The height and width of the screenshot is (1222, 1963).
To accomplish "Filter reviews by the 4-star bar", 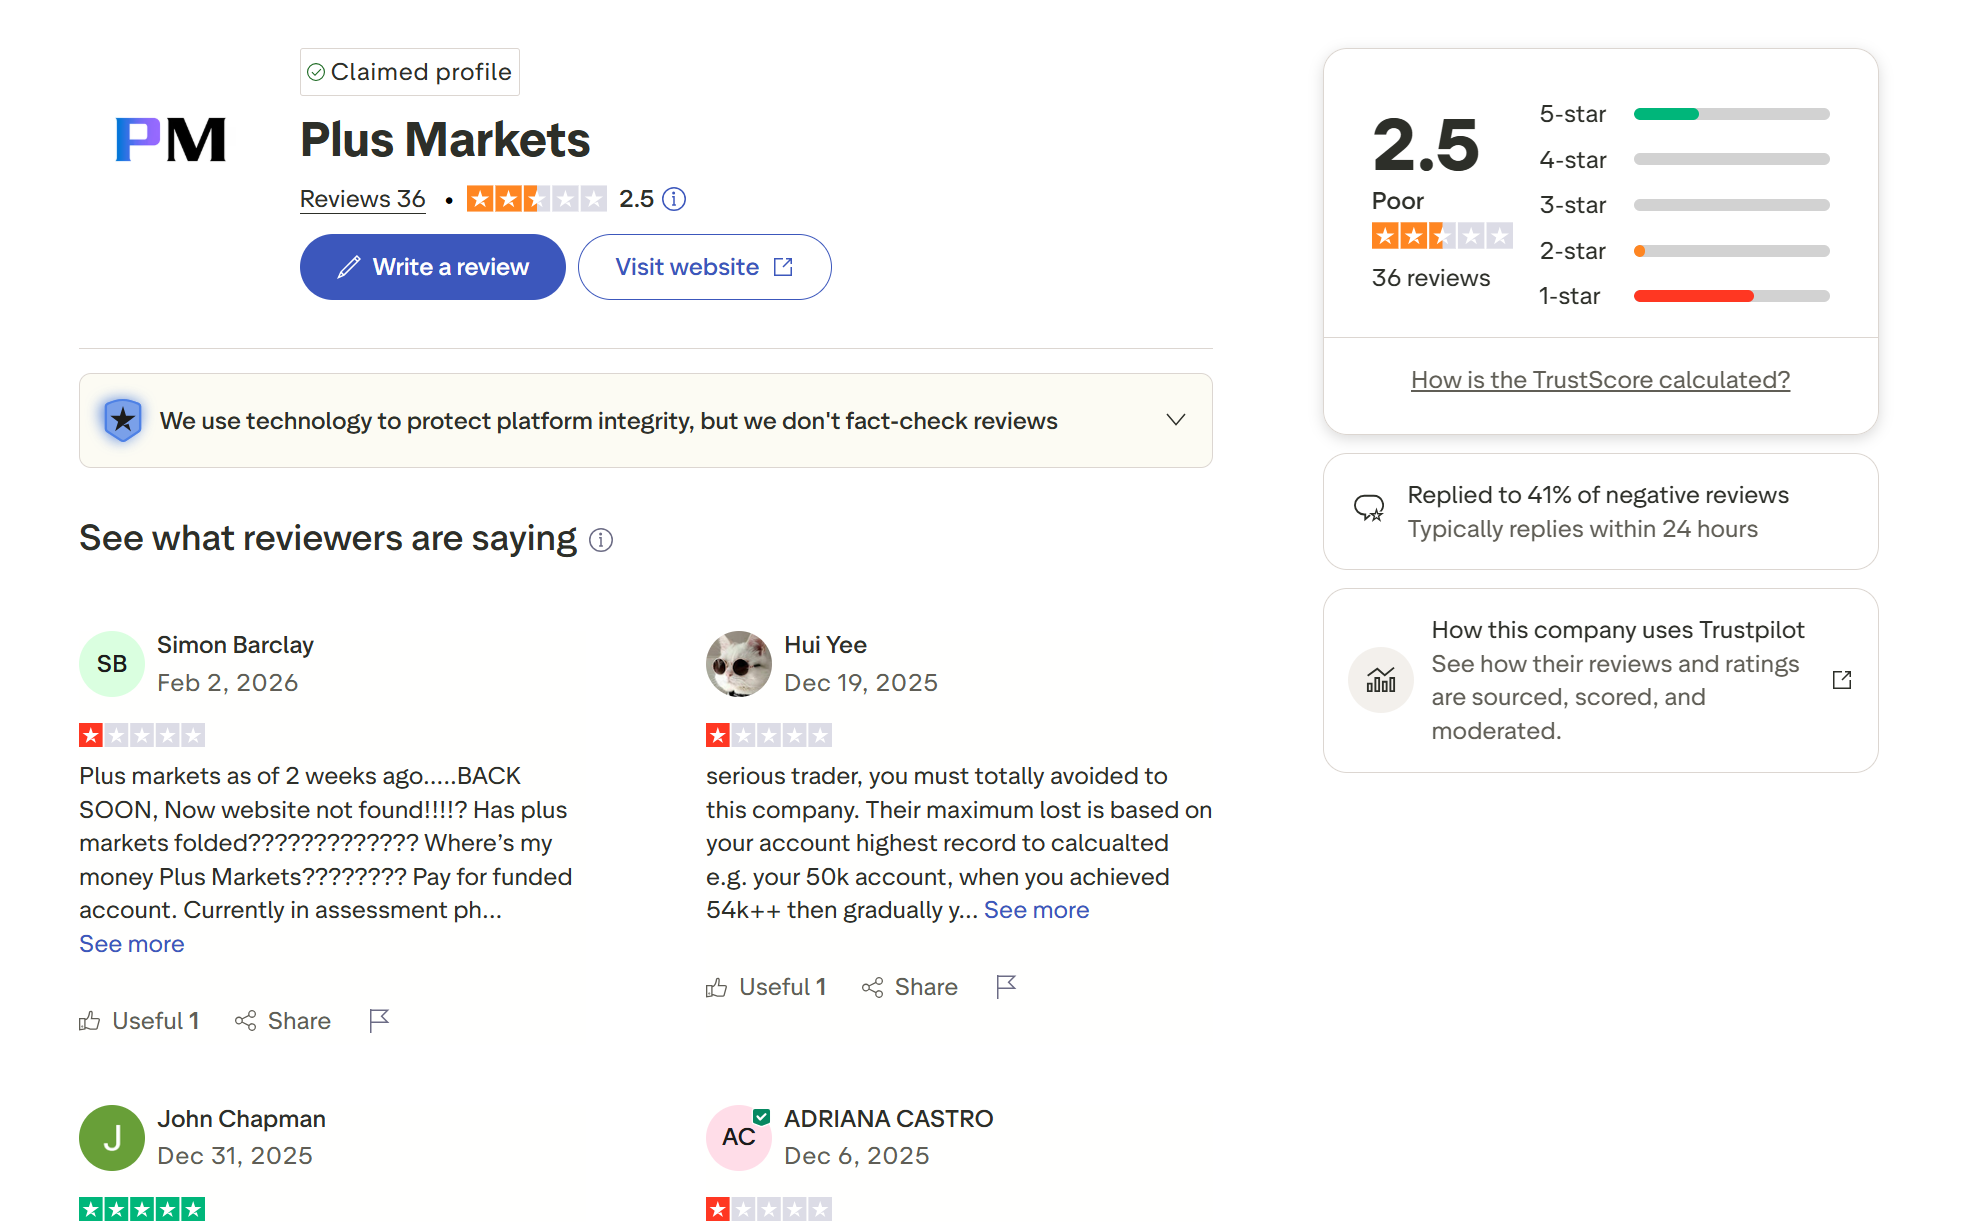I will pyautogui.click(x=1685, y=160).
